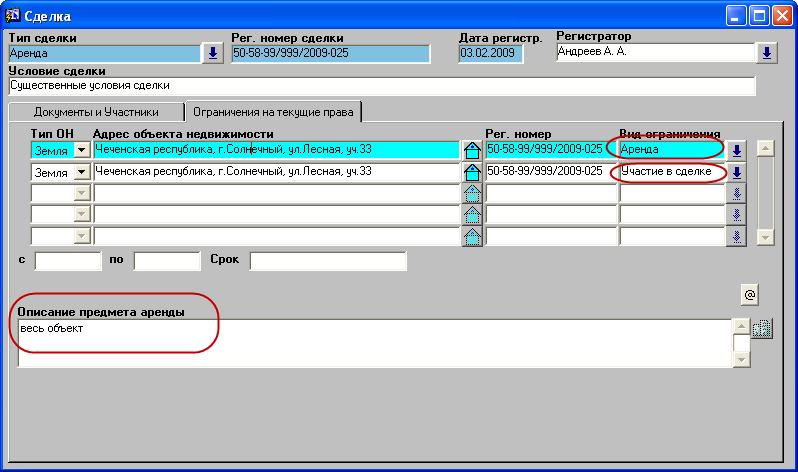
Task: Click Рег. номер cell in the Аренда row
Action: pos(551,150)
